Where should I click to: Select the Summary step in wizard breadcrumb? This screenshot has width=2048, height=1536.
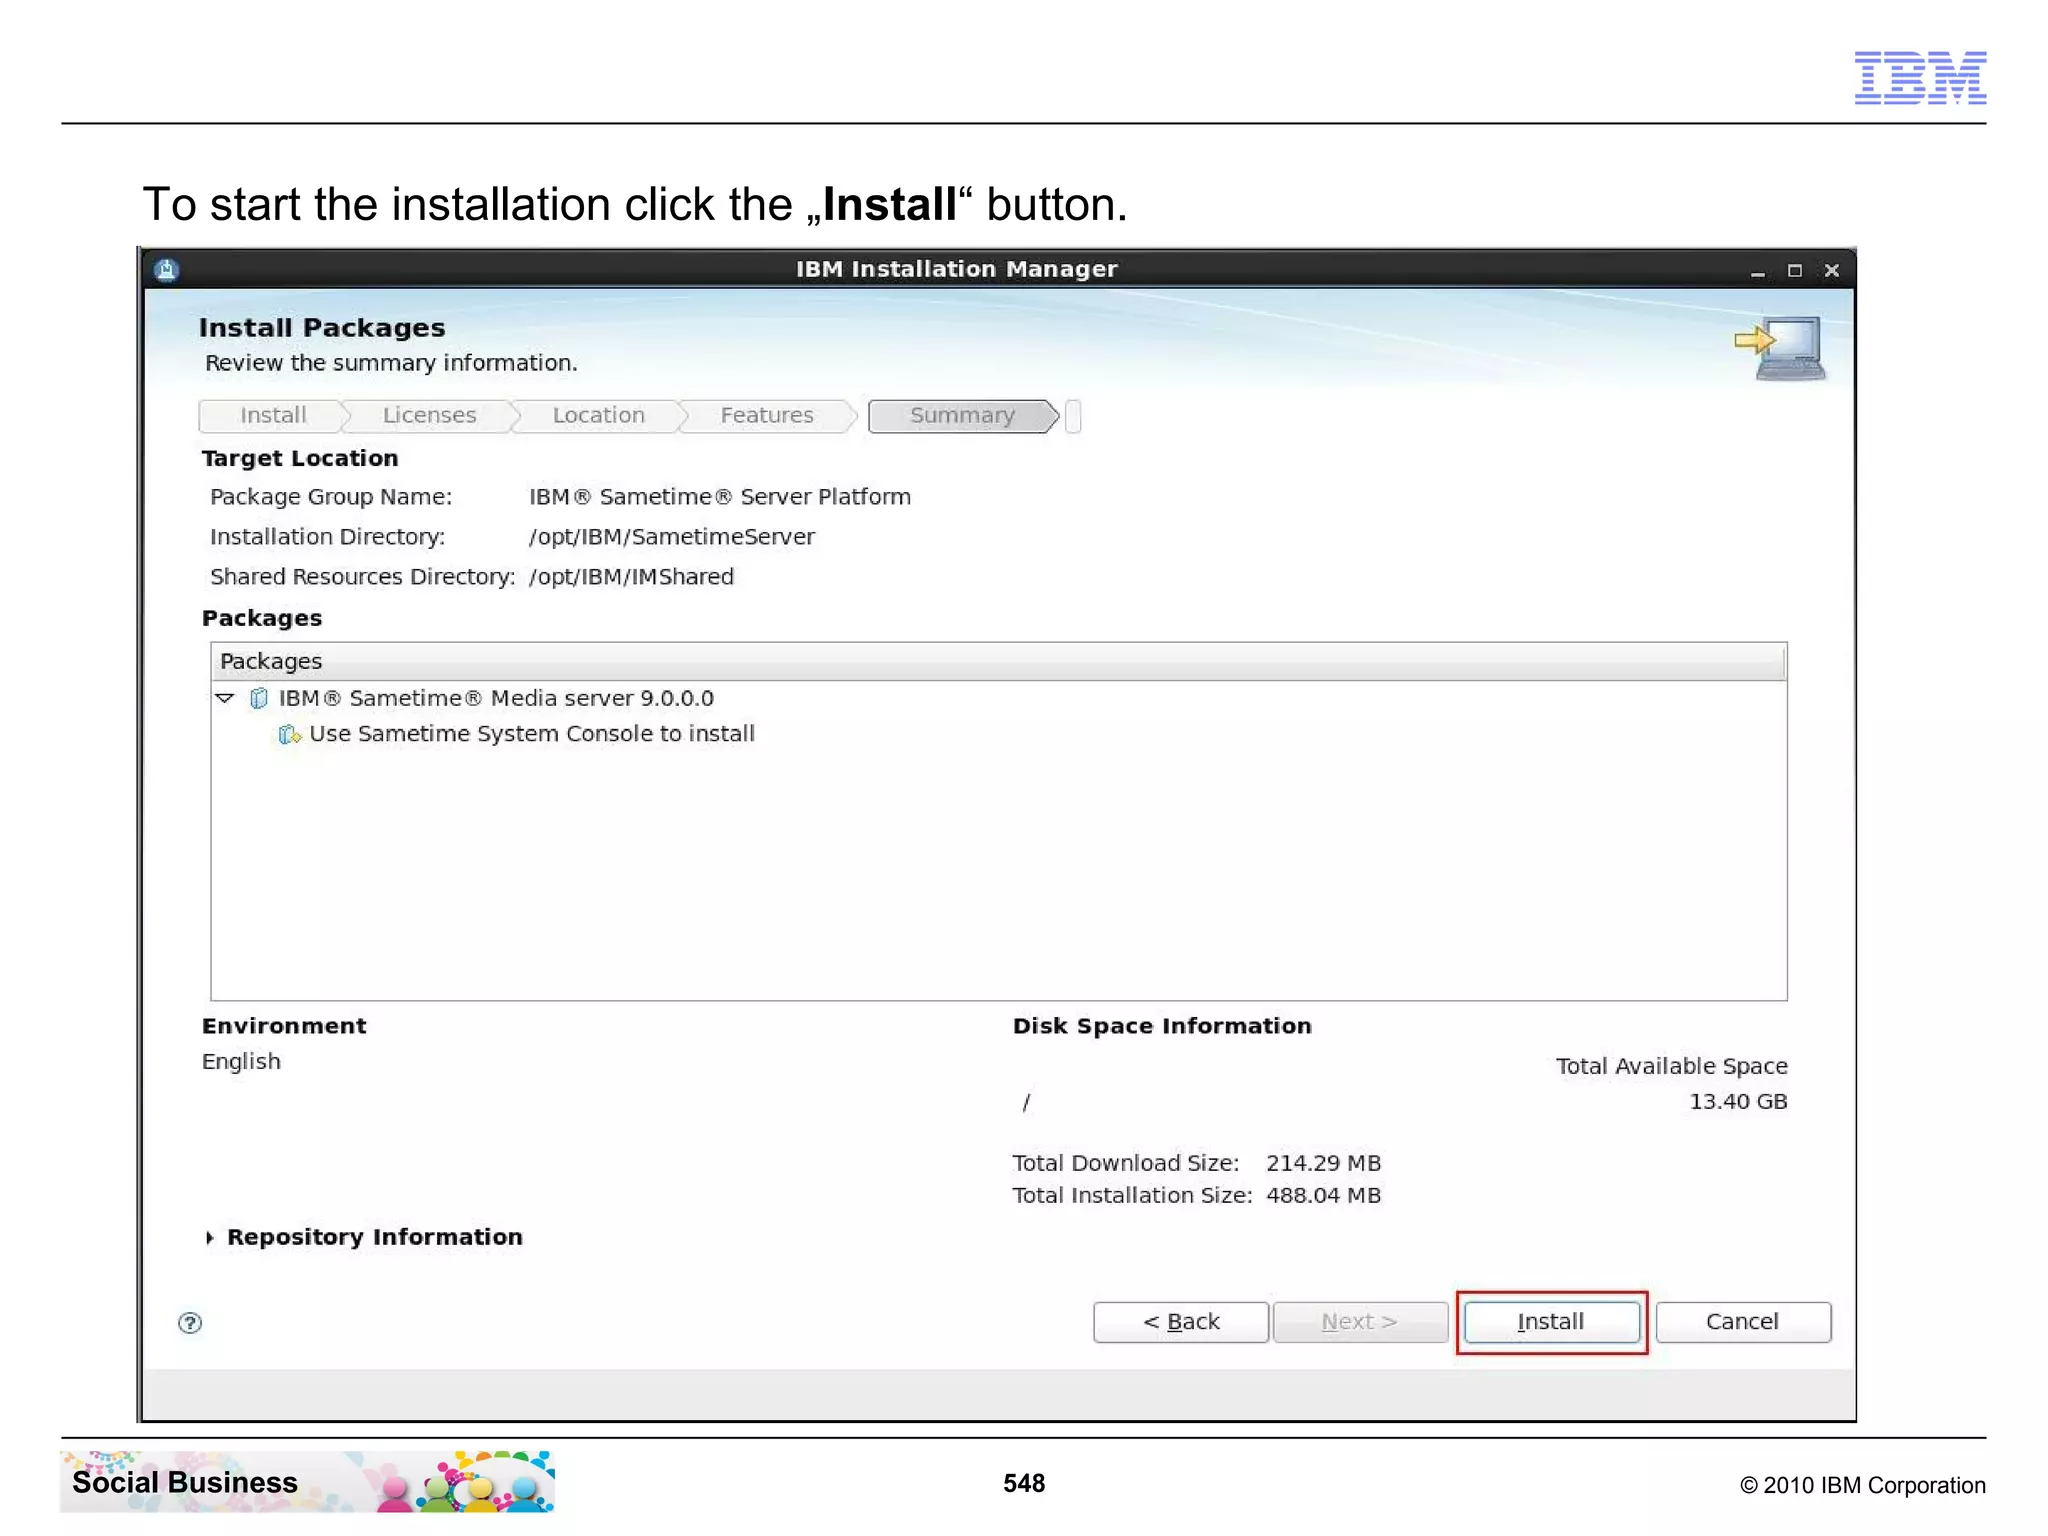click(963, 416)
